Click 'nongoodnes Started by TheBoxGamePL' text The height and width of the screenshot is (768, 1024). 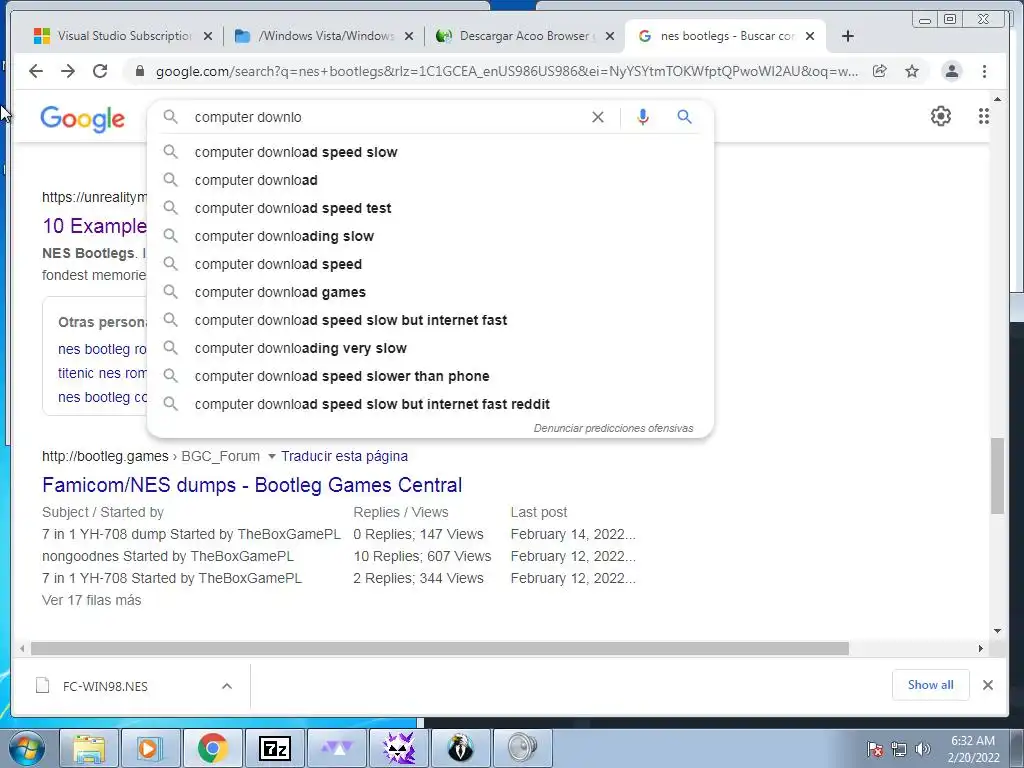point(168,556)
